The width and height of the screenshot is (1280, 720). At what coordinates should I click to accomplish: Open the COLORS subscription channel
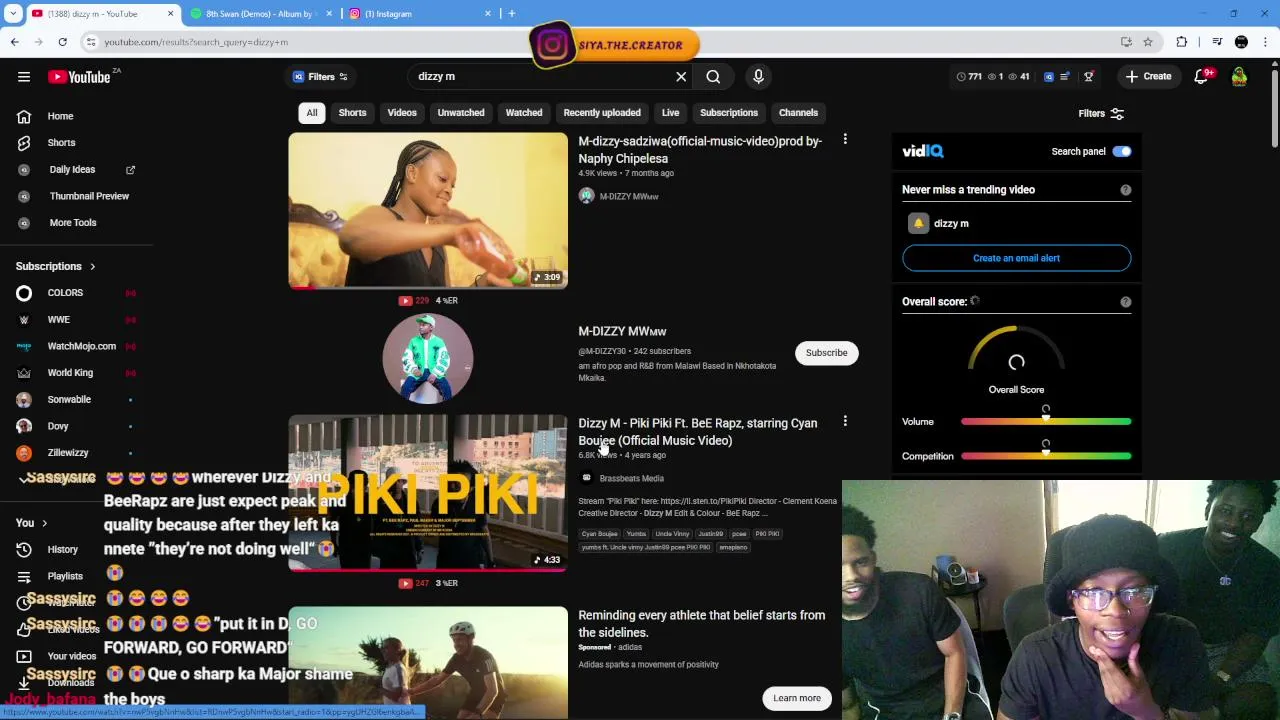pos(67,293)
